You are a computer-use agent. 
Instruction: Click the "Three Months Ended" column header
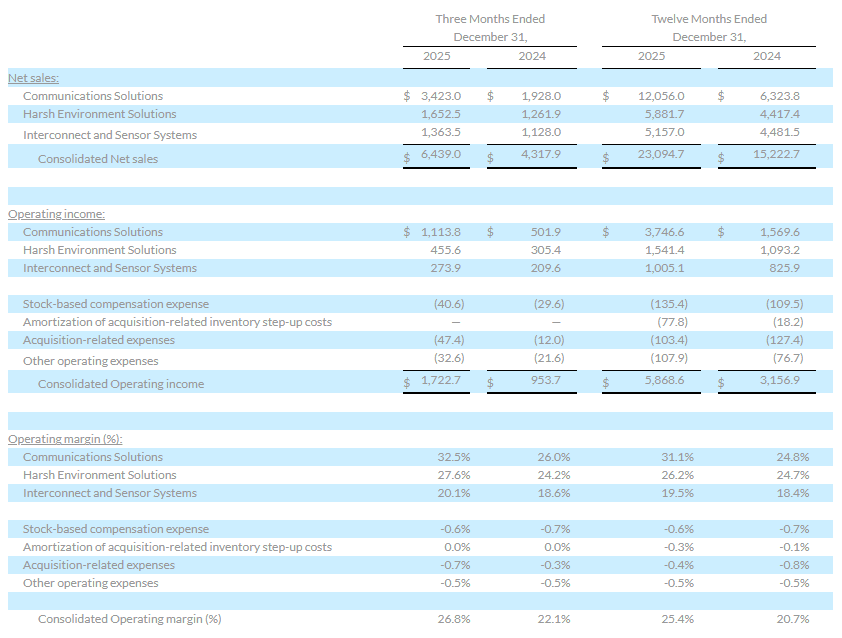[490, 19]
